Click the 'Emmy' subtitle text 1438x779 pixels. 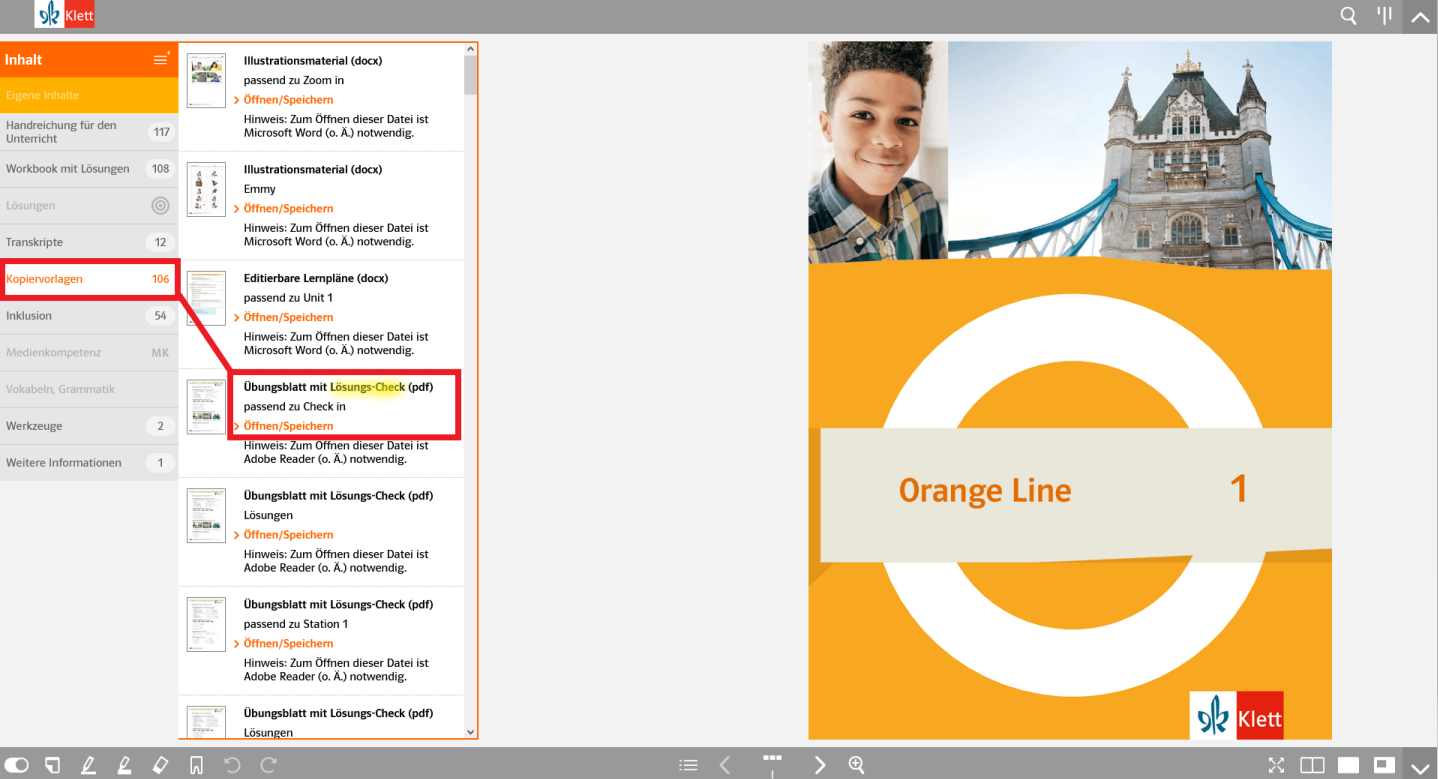pyautogui.click(x=260, y=189)
